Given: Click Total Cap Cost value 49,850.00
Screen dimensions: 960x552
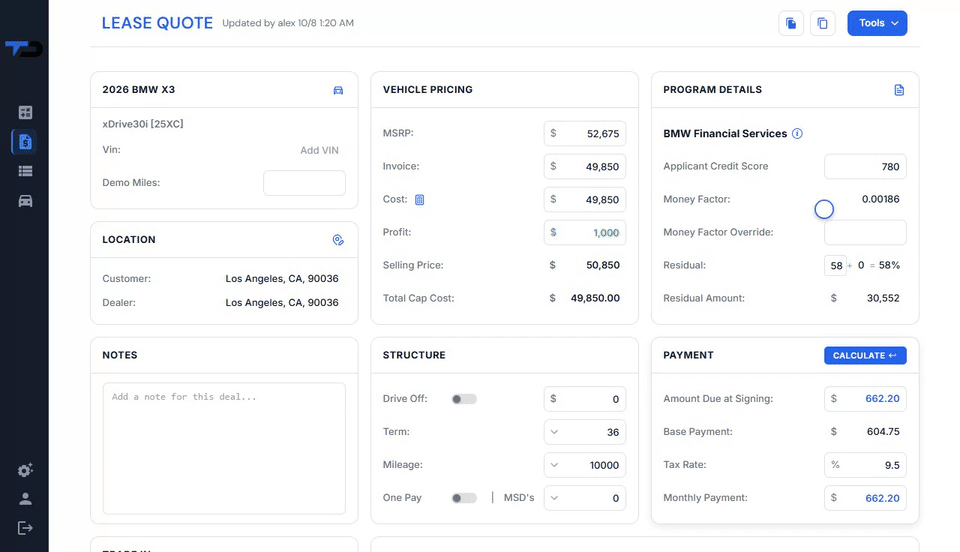Looking at the screenshot, I should click(595, 298).
